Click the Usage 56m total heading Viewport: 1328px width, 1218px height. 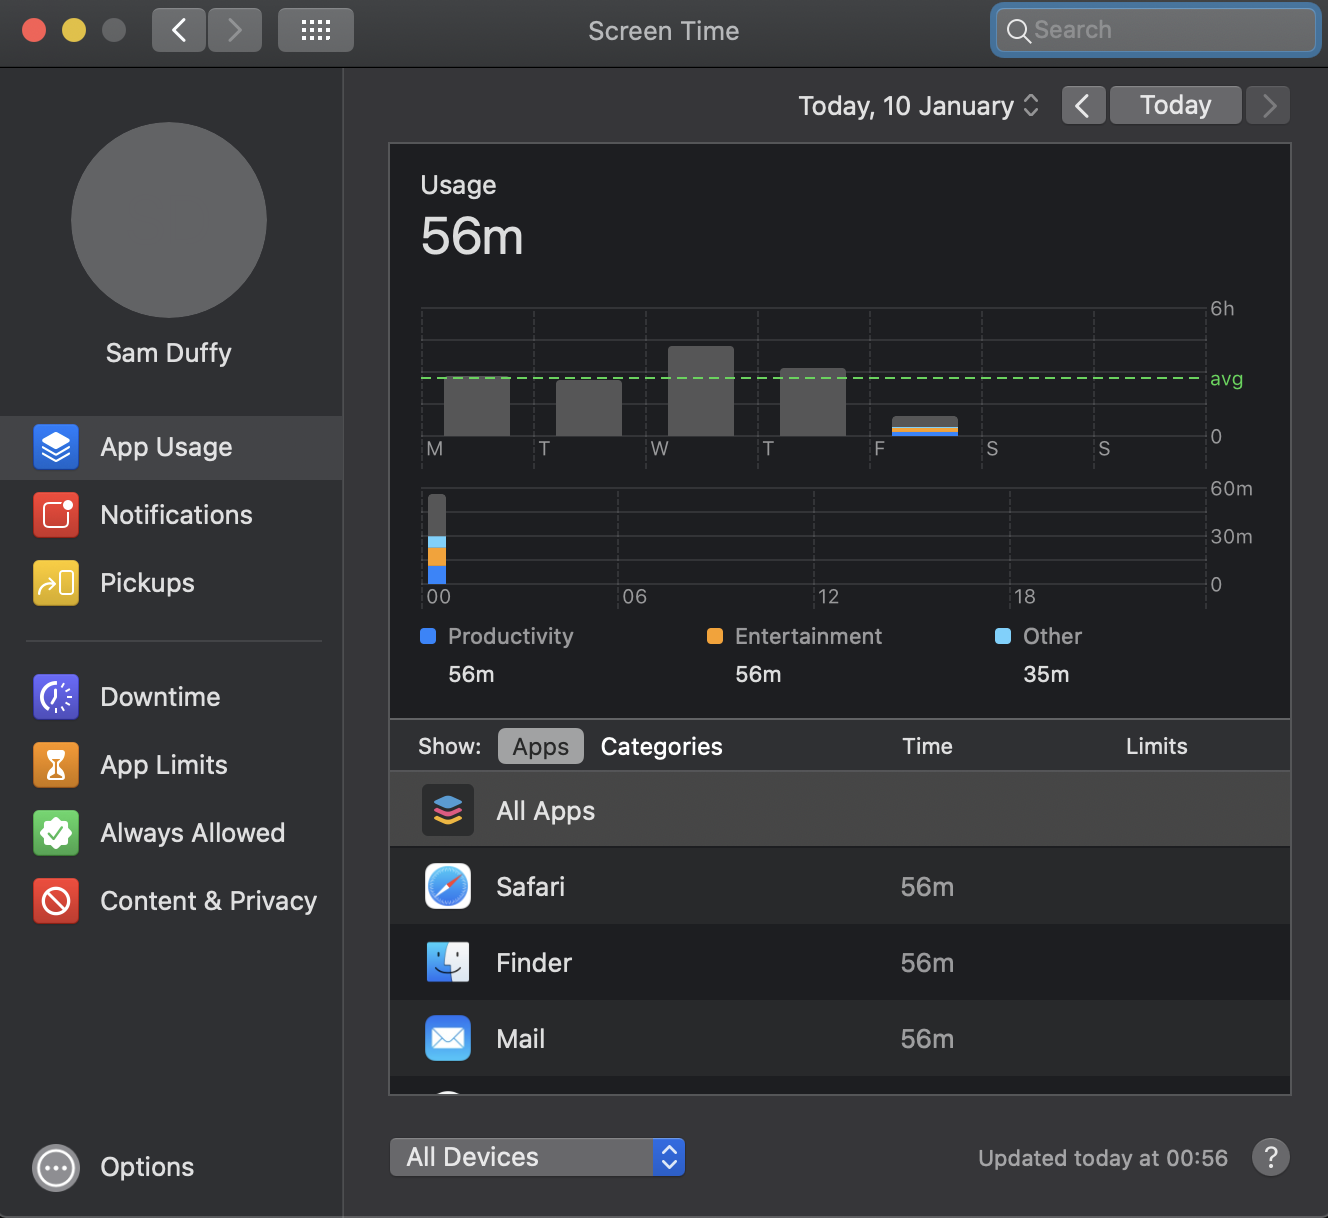tap(472, 237)
